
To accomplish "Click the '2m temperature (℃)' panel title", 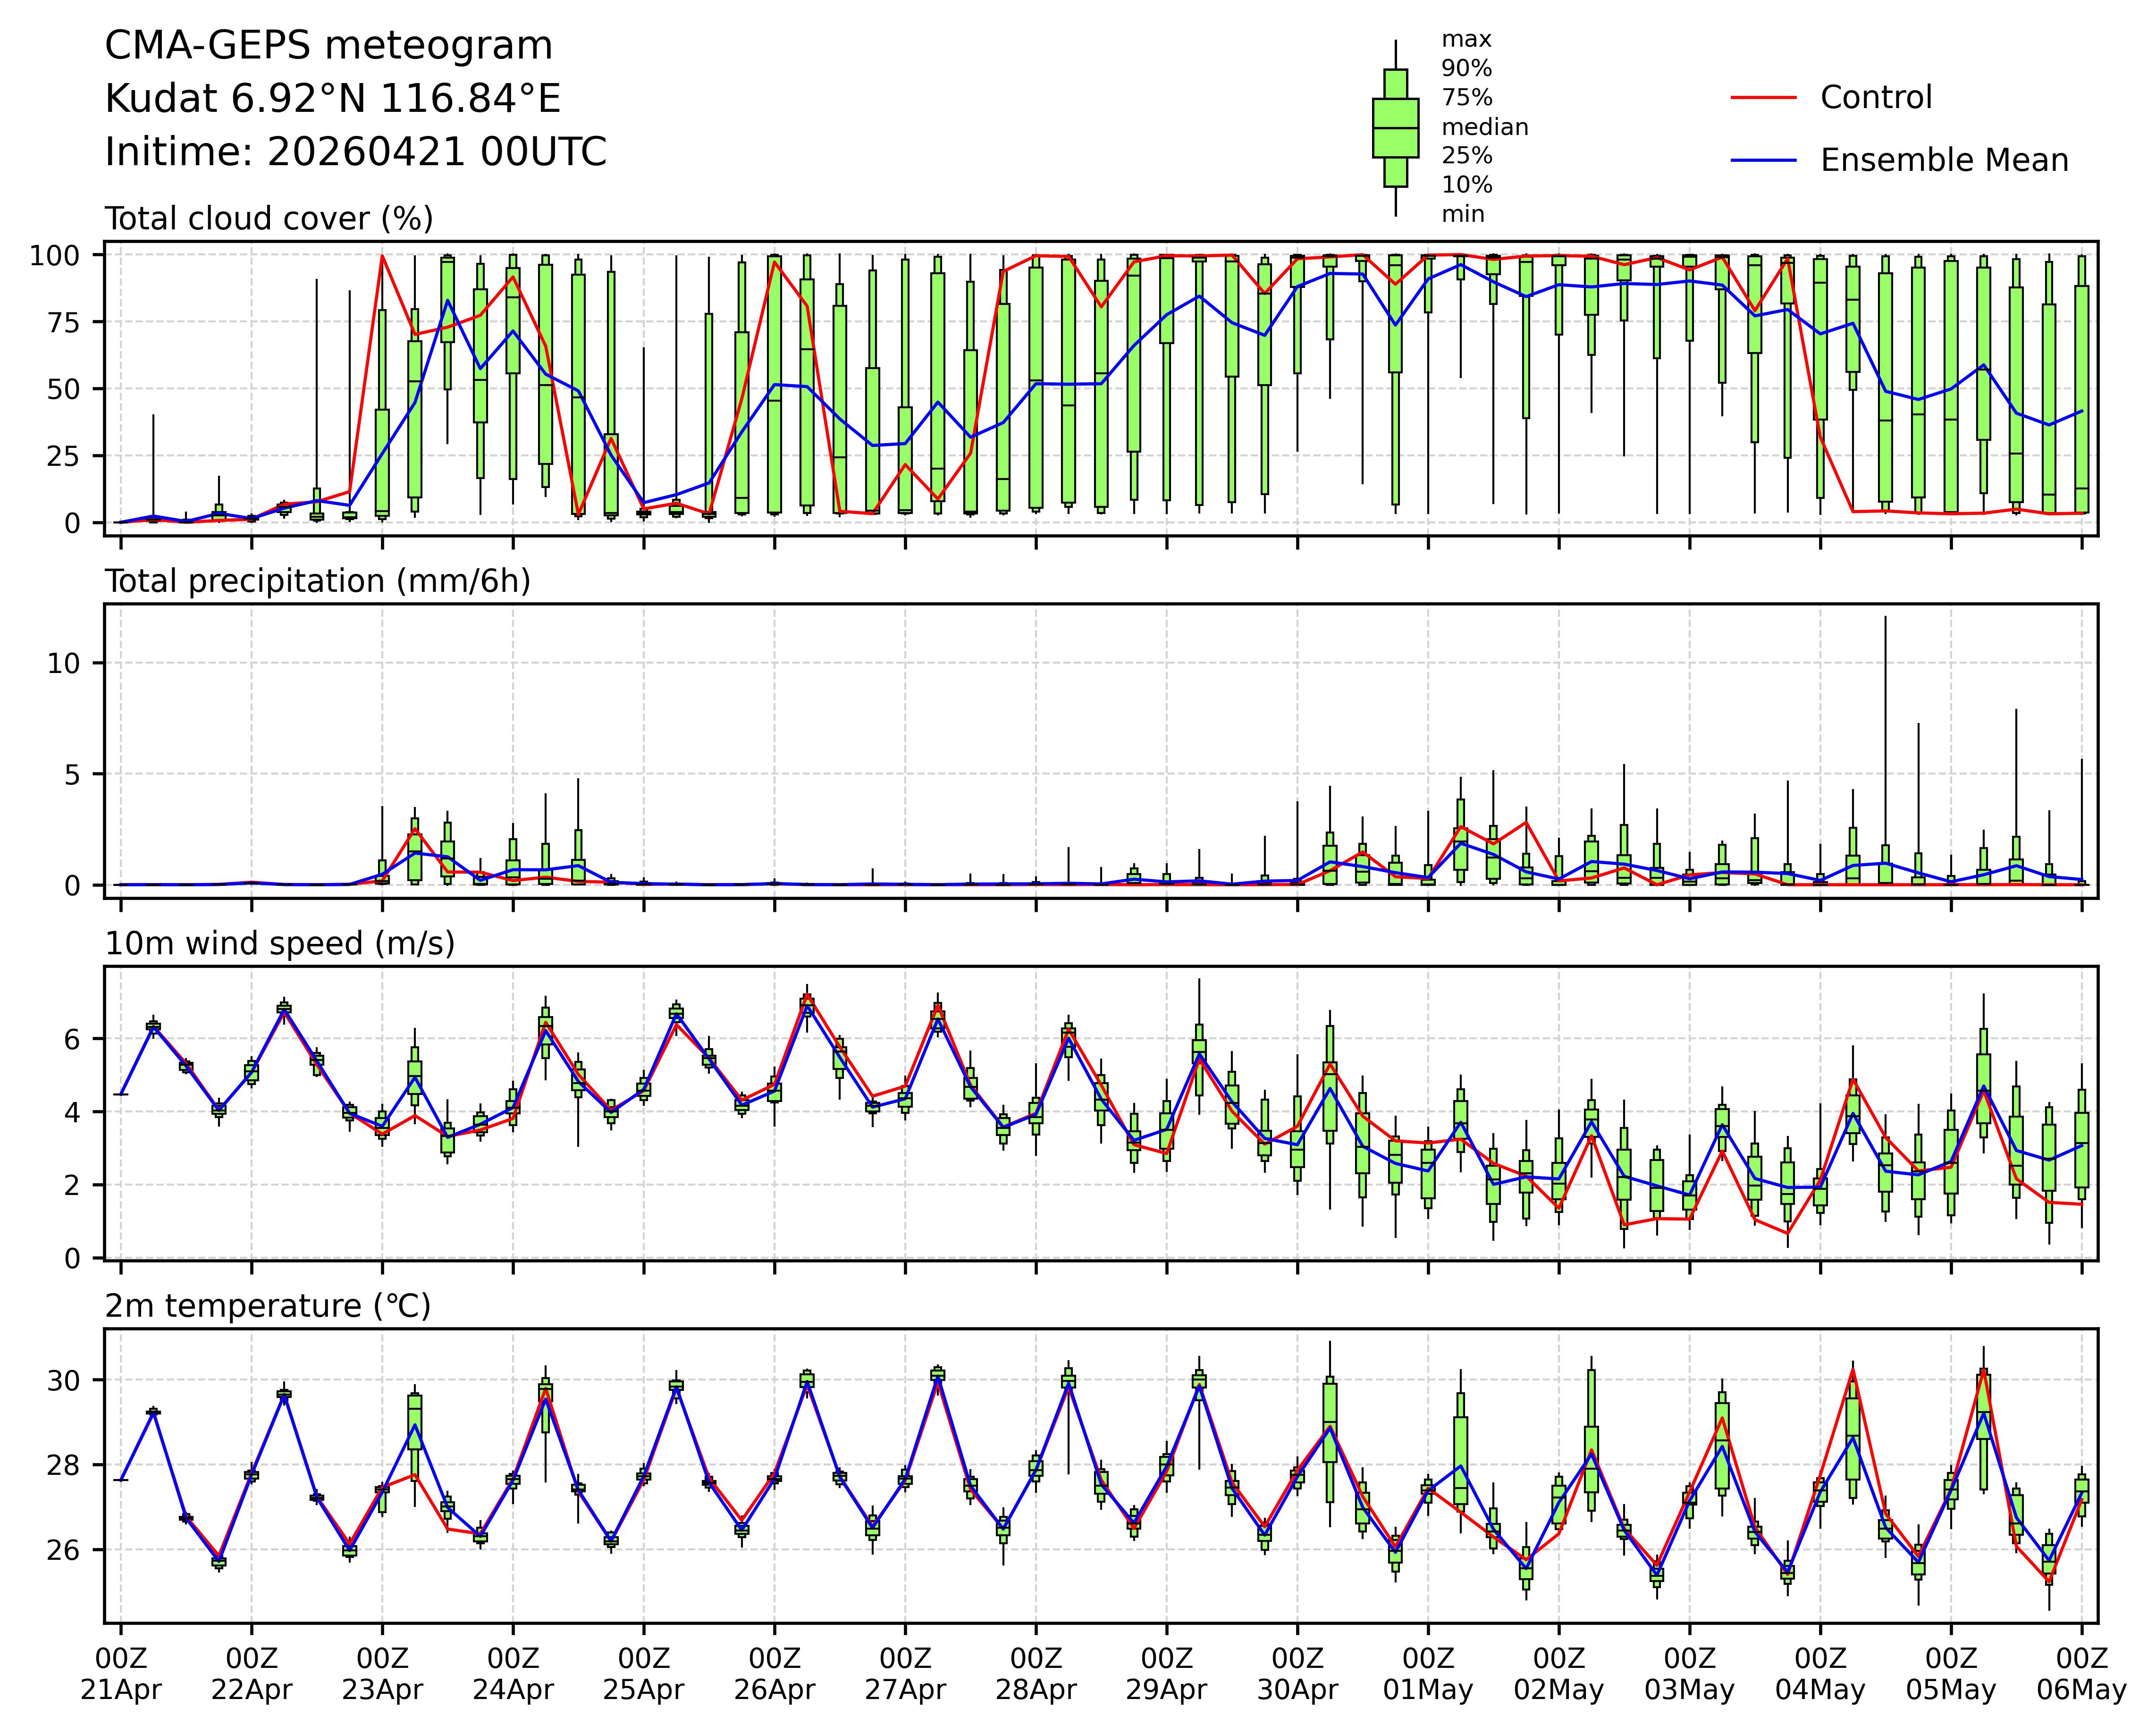I will 268,1306.
